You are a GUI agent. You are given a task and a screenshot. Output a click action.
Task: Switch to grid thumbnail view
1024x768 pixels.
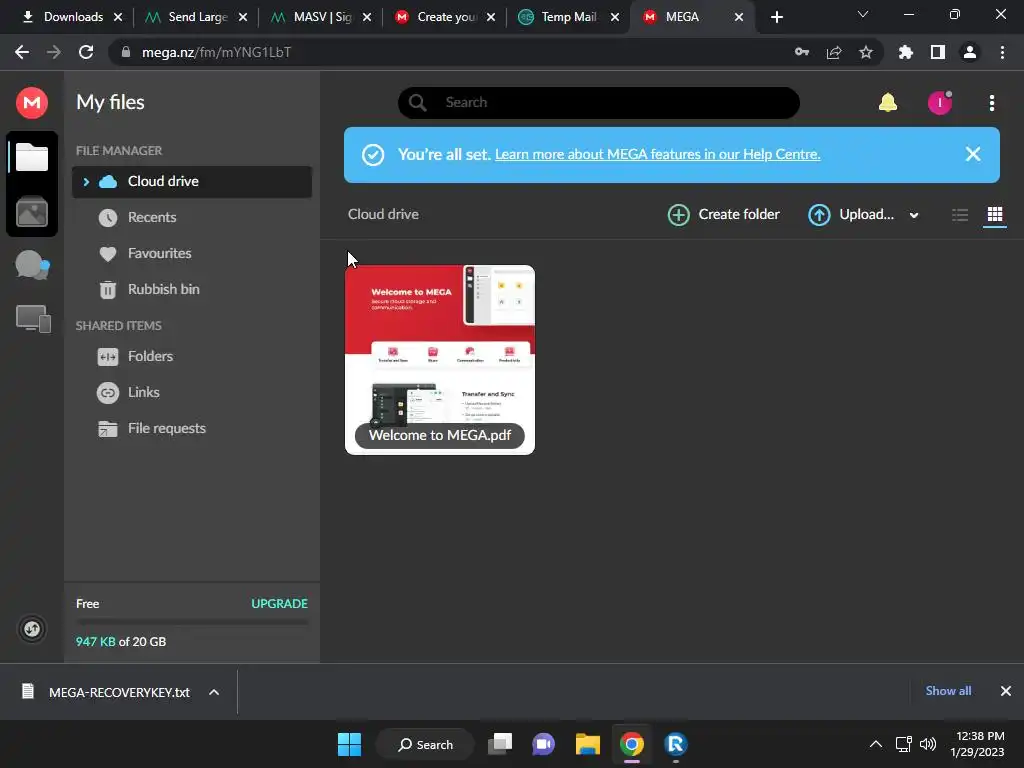(x=995, y=214)
